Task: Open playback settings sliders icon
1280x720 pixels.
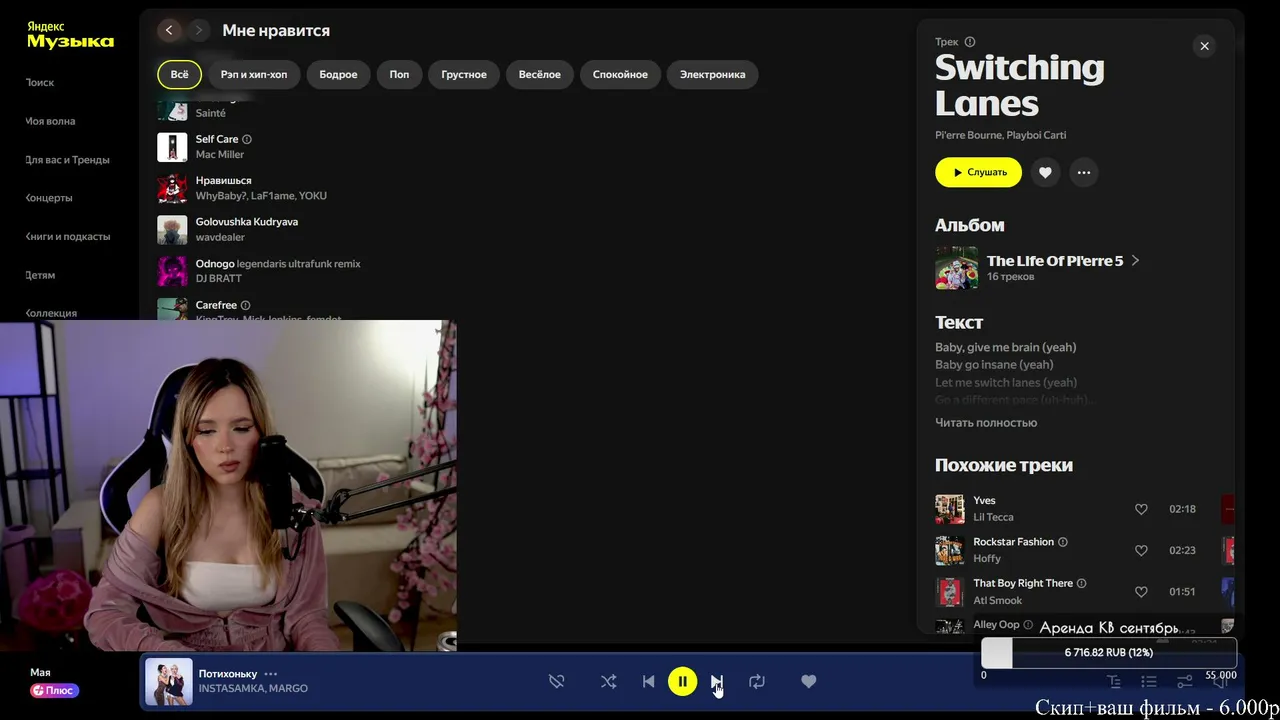Action: (1184, 681)
